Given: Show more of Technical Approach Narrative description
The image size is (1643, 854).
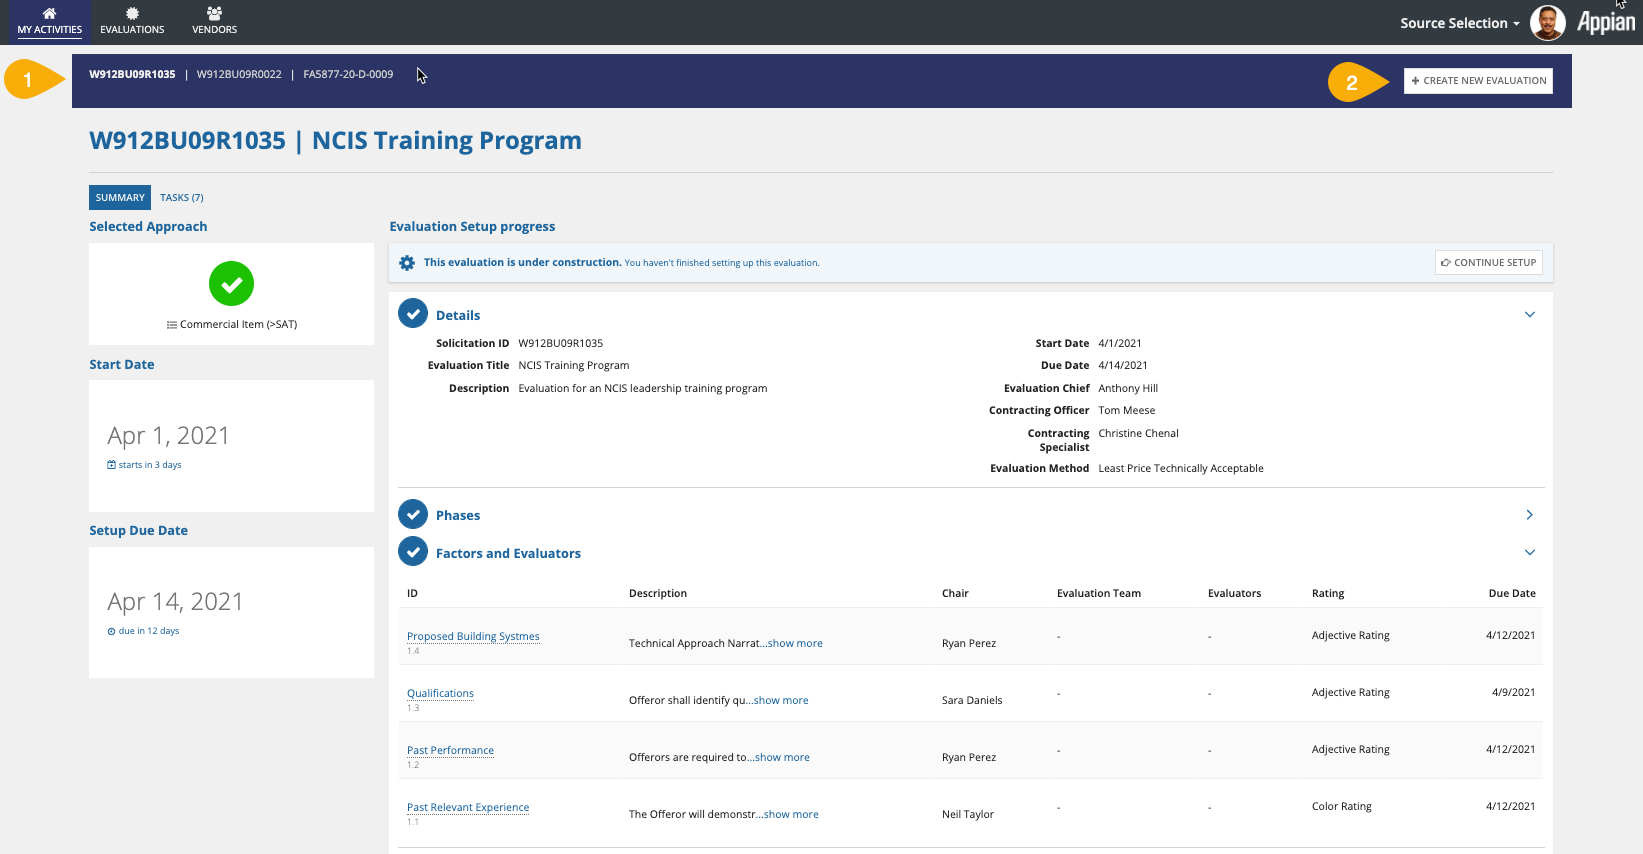Looking at the screenshot, I should pos(795,643).
